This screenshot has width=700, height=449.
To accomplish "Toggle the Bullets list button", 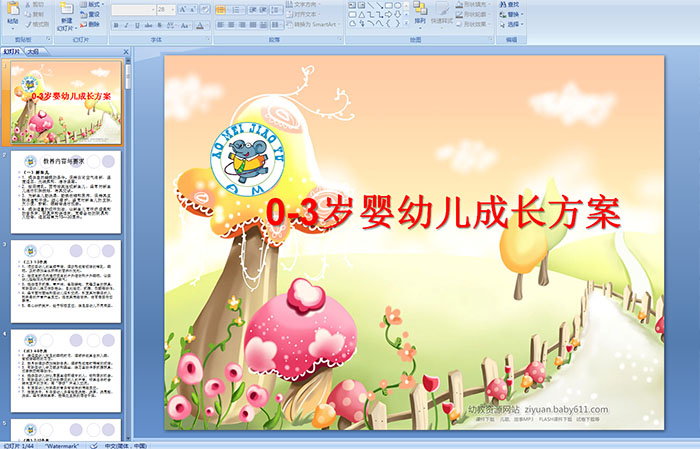I will point(222,10).
